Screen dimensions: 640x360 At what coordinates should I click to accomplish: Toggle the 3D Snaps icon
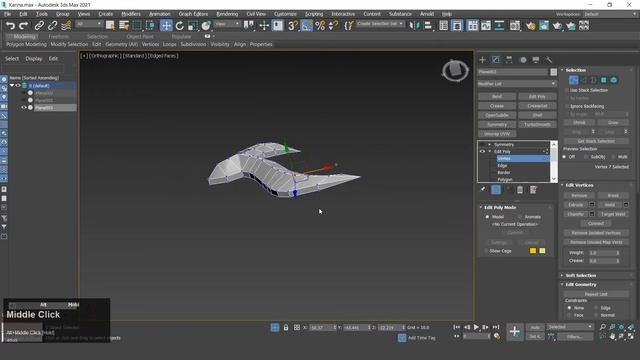pyautogui.click(x=293, y=26)
